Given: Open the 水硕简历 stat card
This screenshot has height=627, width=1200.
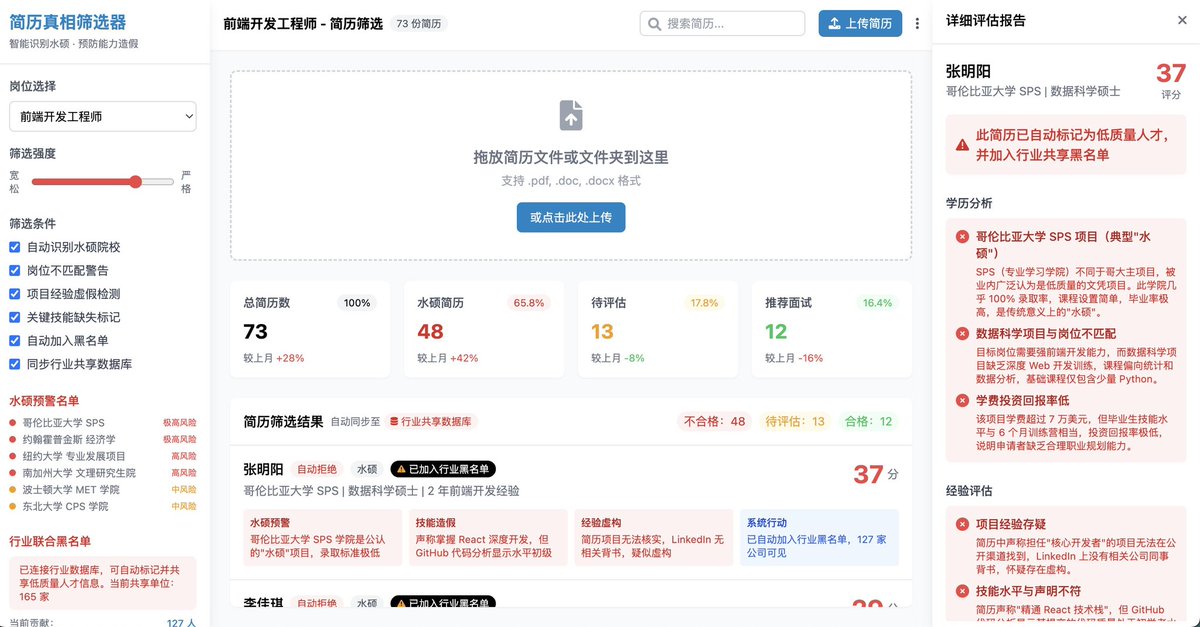Looking at the screenshot, I should 484,329.
